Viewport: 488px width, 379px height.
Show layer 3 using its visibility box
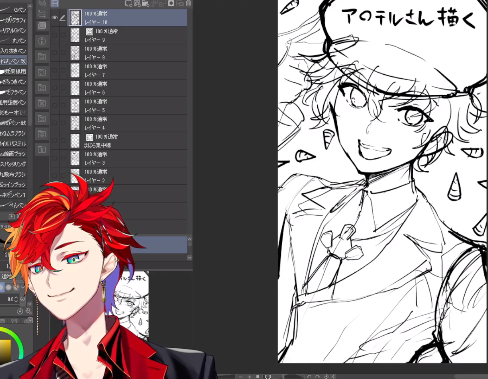click(x=55, y=158)
